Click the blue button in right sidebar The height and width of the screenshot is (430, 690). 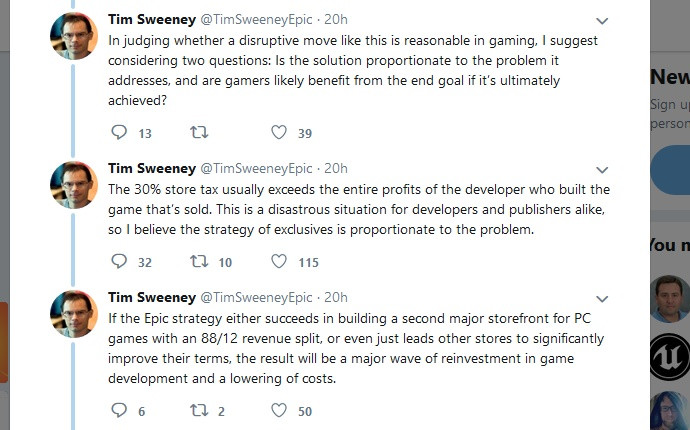click(x=670, y=172)
